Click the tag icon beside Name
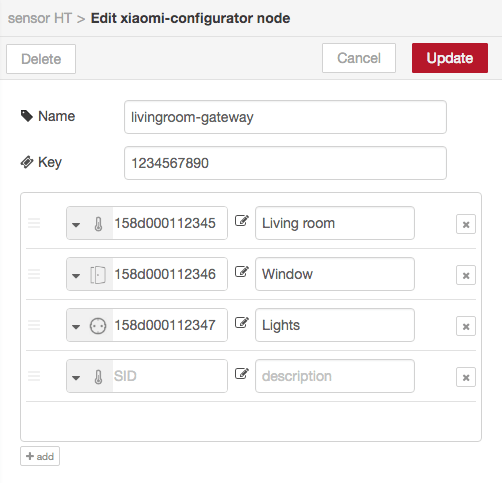 click(x=27, y=116)
